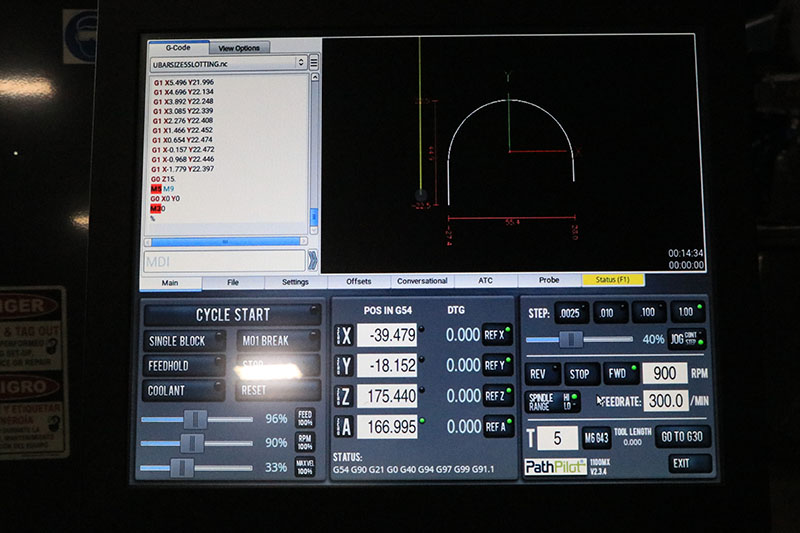The image size is (800, 533).
Task: Click the MDI send arrow icon
Action: click(x=313, y=262)
